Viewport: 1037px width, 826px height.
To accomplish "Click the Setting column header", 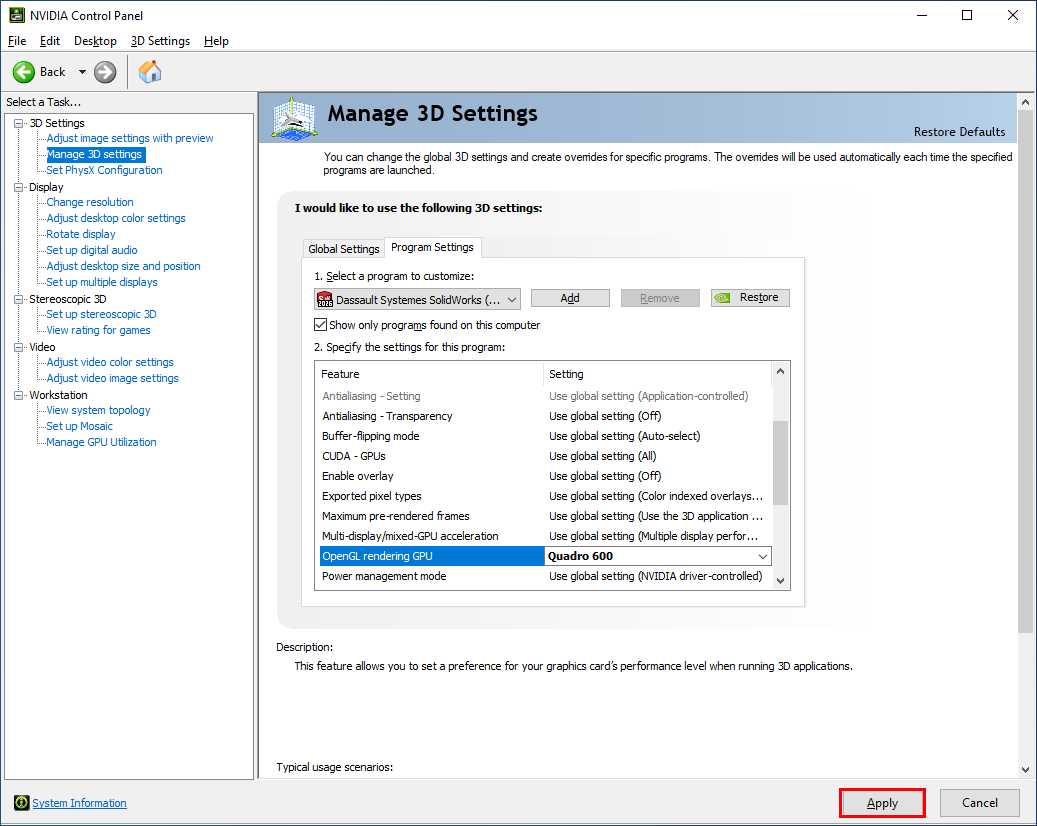I will [x=657, y=374].
